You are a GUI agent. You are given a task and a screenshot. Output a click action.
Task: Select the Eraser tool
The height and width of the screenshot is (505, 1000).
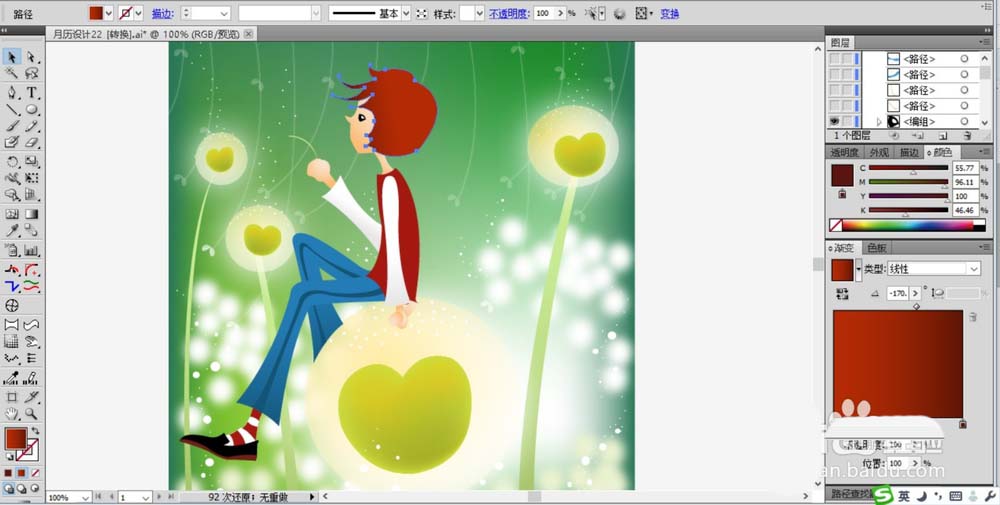click(x=31, y=143)
